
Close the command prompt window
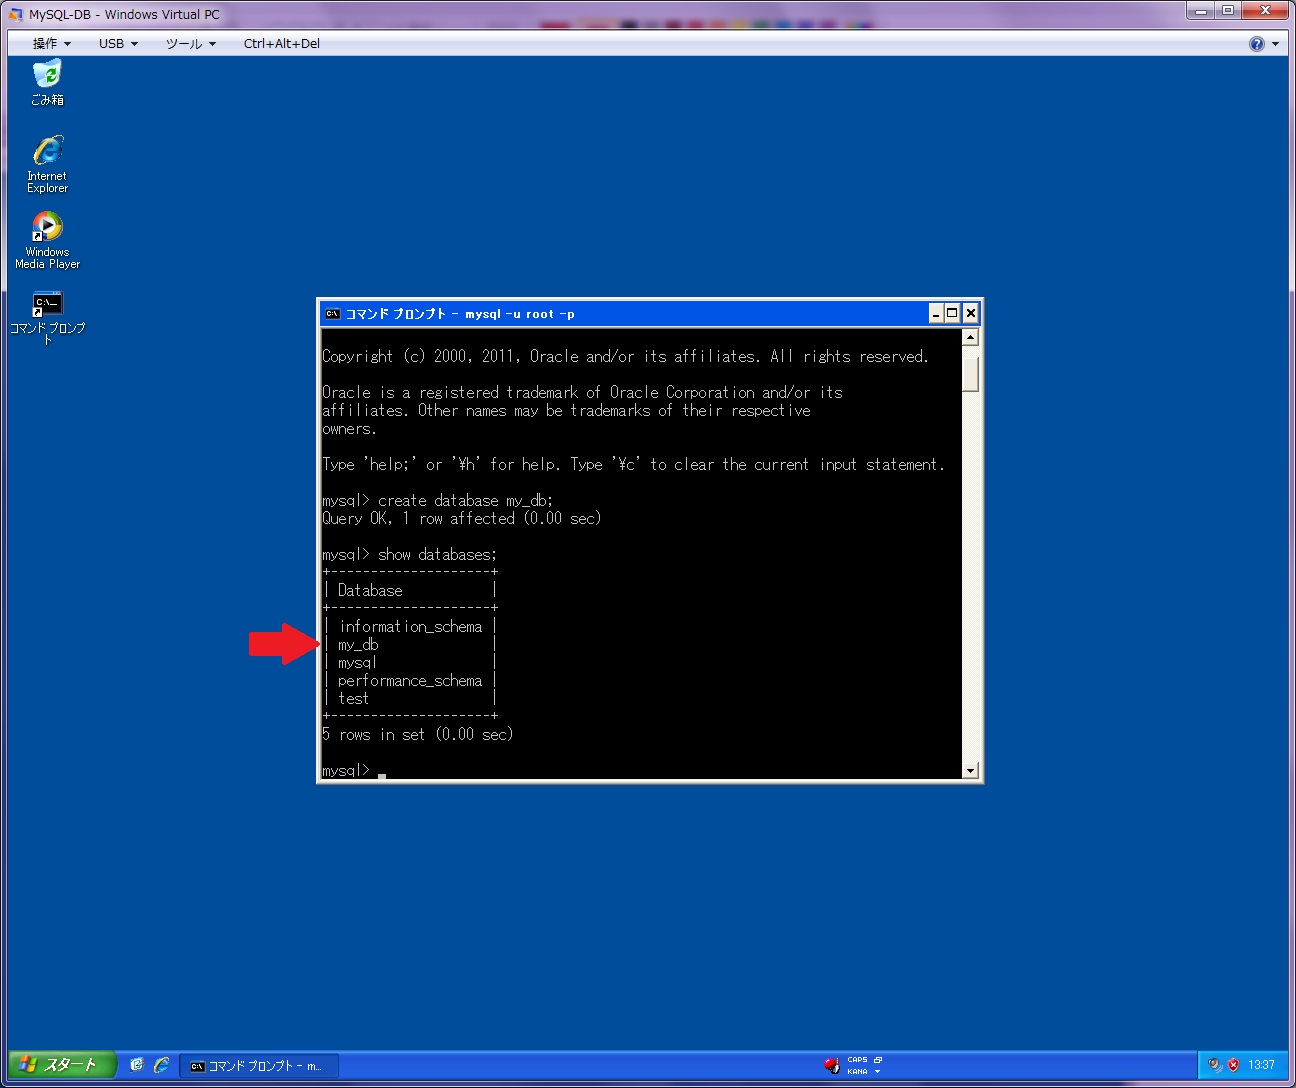pyautogui.click(x=970, y=313)
